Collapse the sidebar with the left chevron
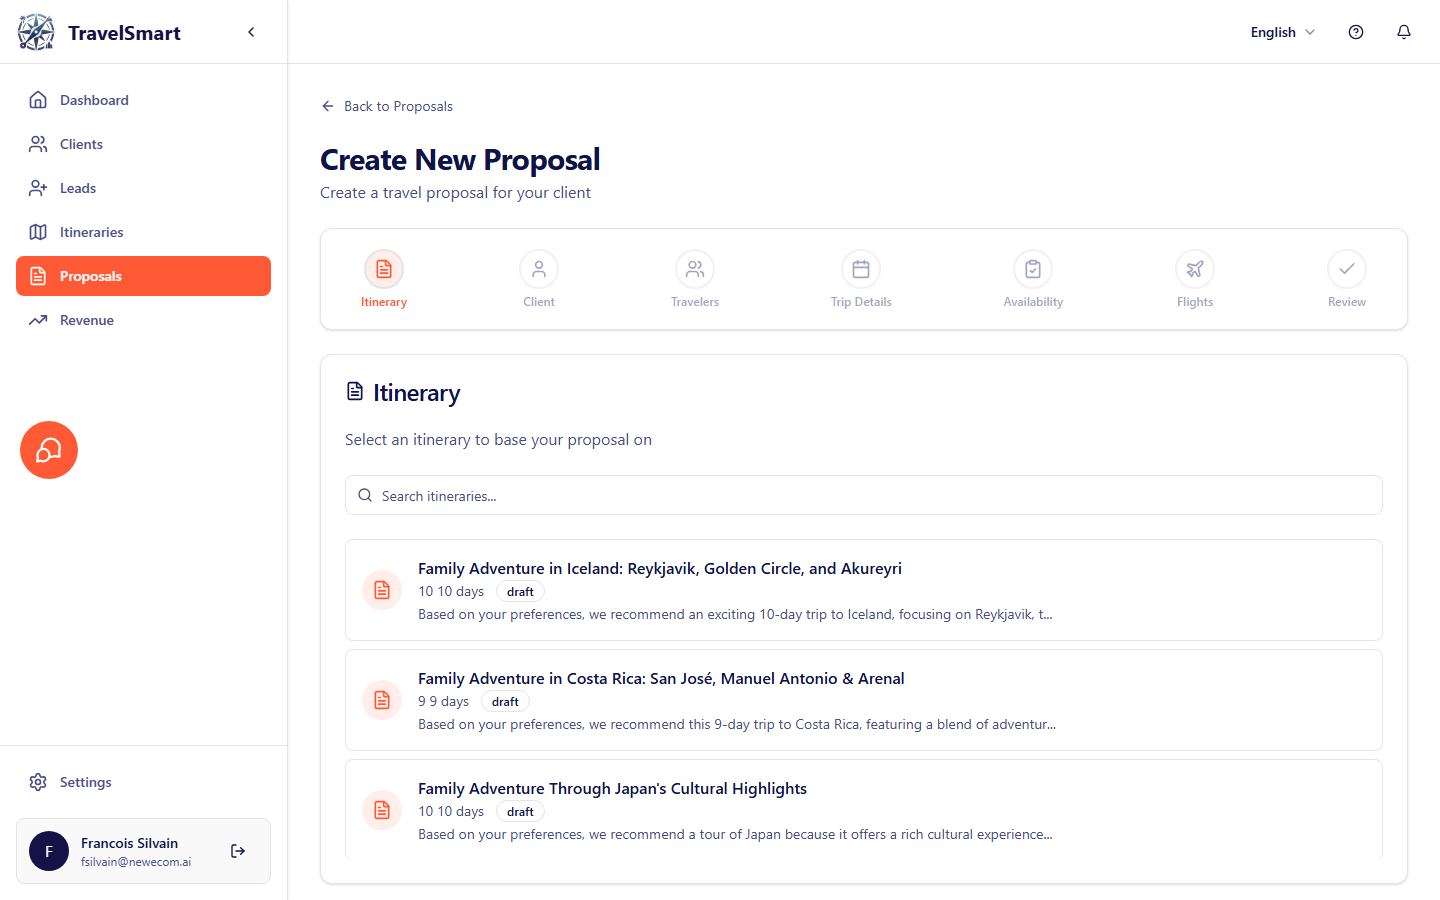The height and width of the screenshot is (900, 1440). click(x=251, y=31)
